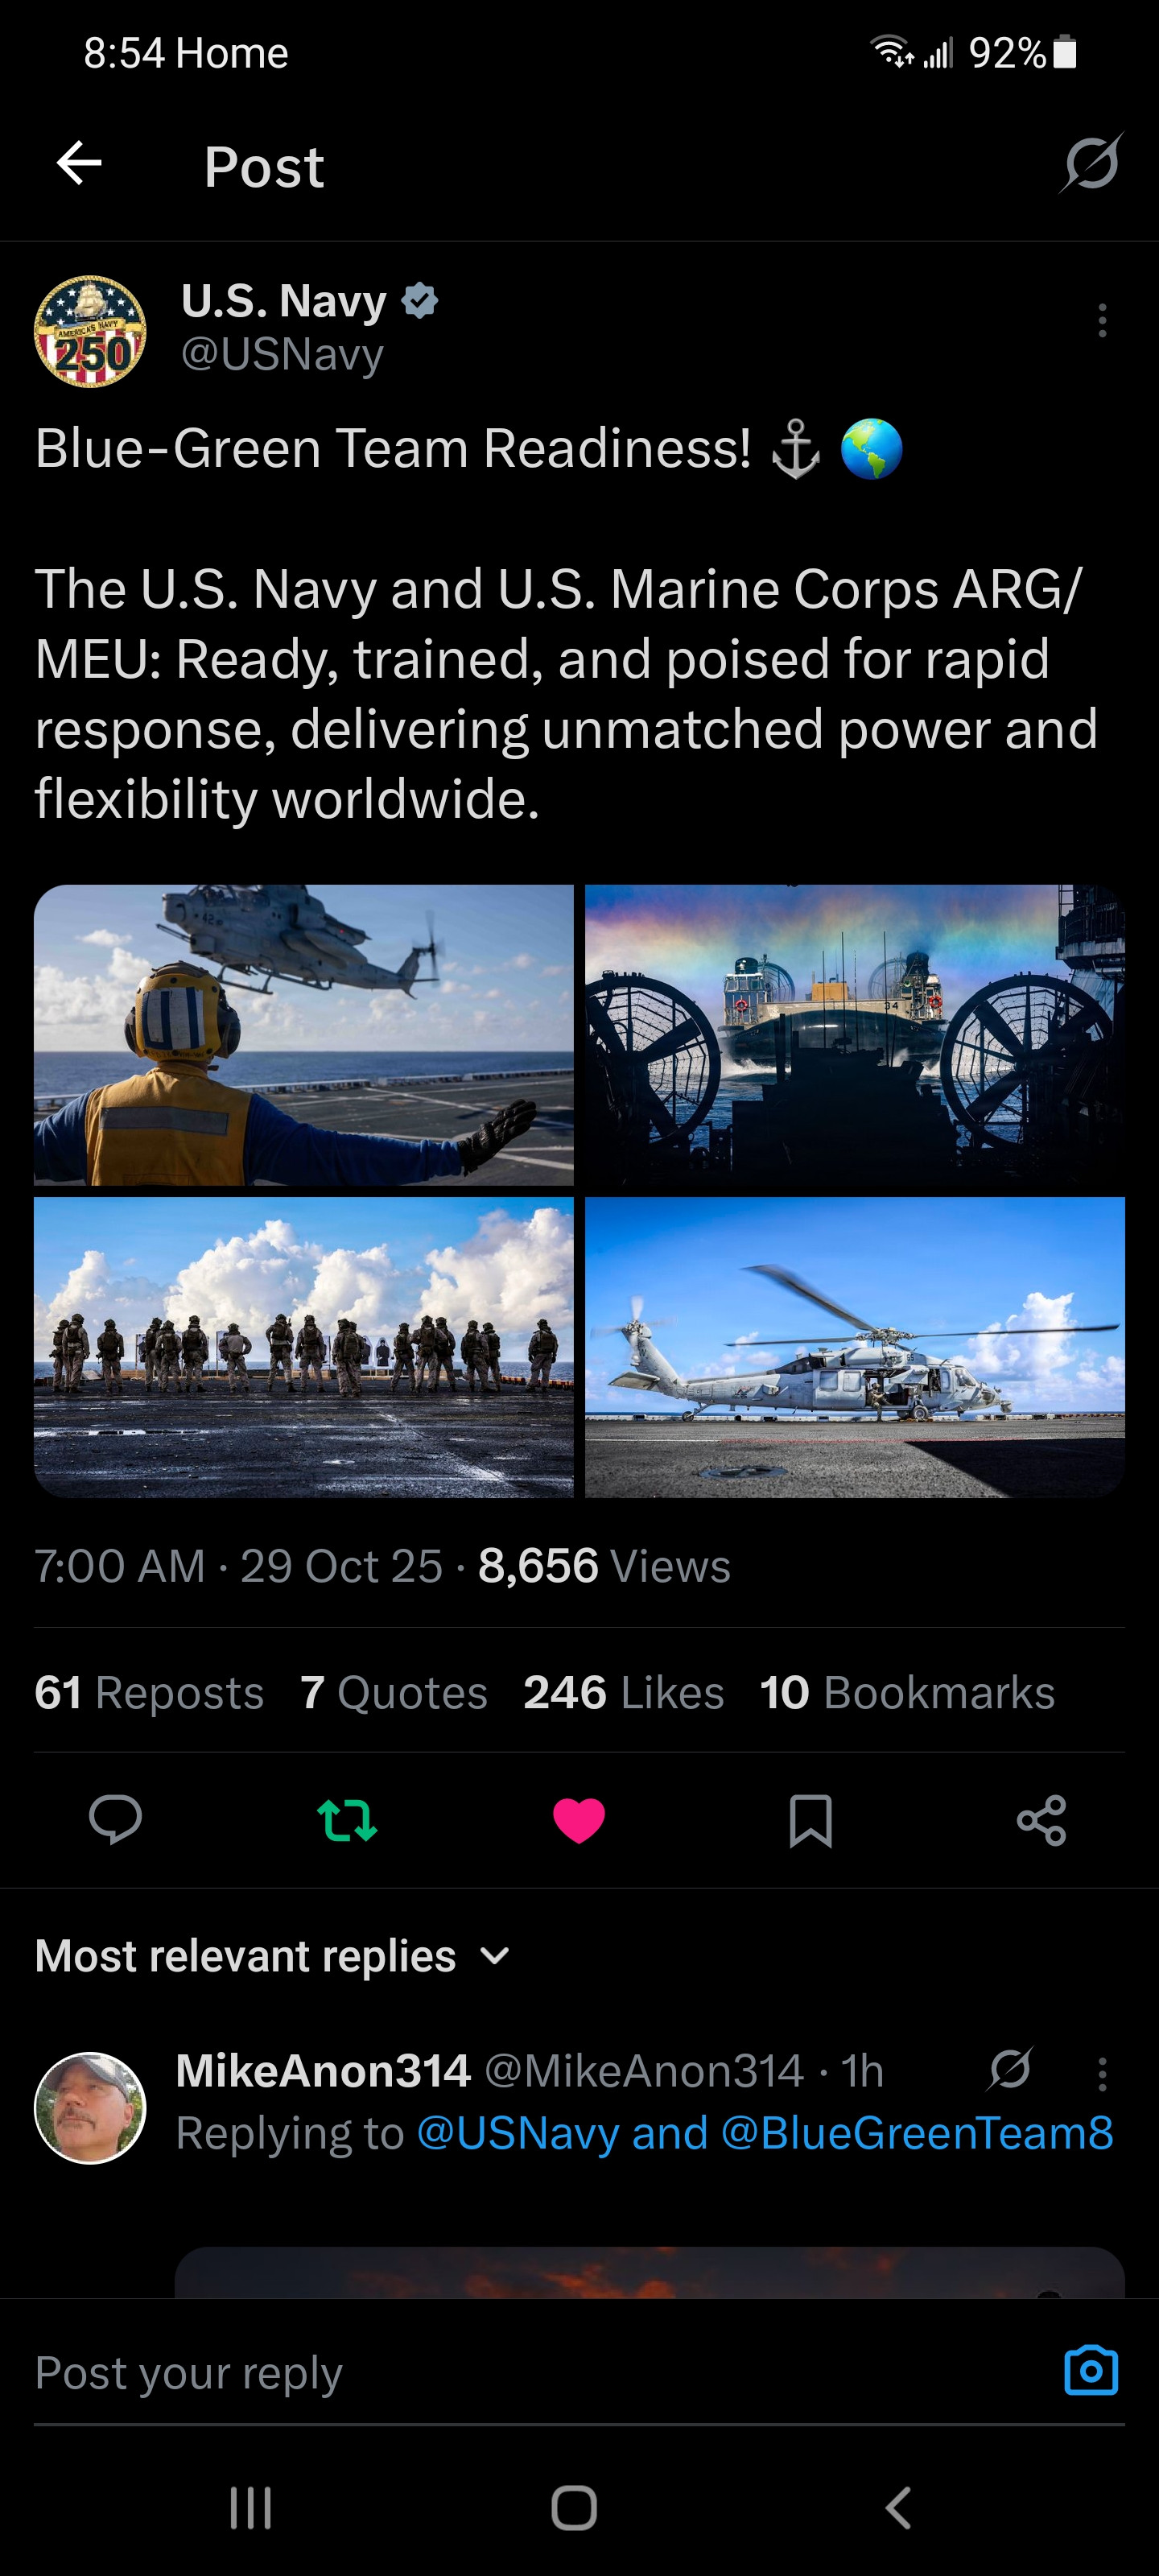Open the camera icon in the reply bar
The width and height of the screenshot is (1159, 2576).
click(1091, 2369)
